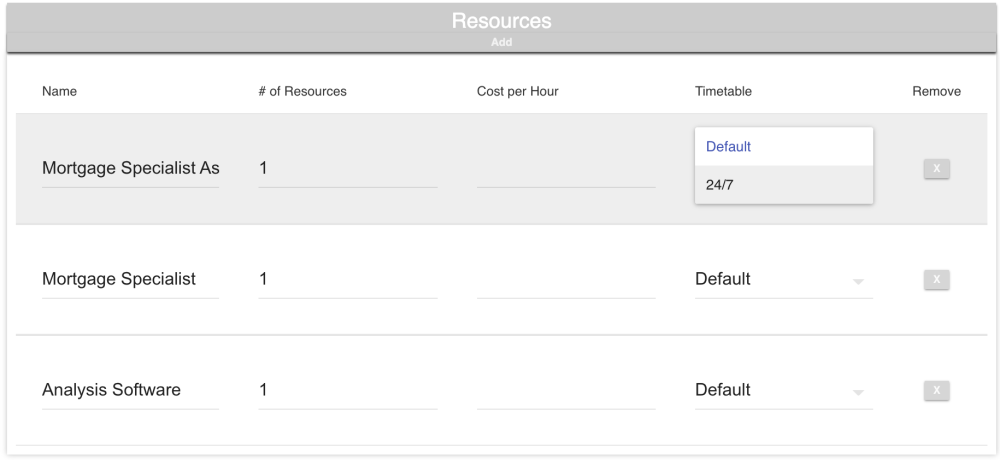The height and width of the screenshot is (460, 1000).
Task: Remove the Mortgage Specialist Assistant resource row
Action: pos(936,169)
